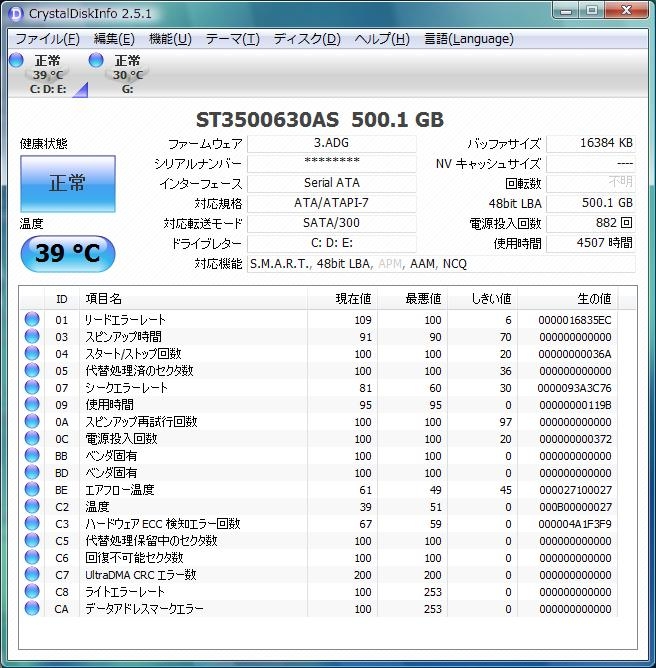Click status orb for 代替処理済のセクタ数 row

pyautogui.click(x=32, y=371)
